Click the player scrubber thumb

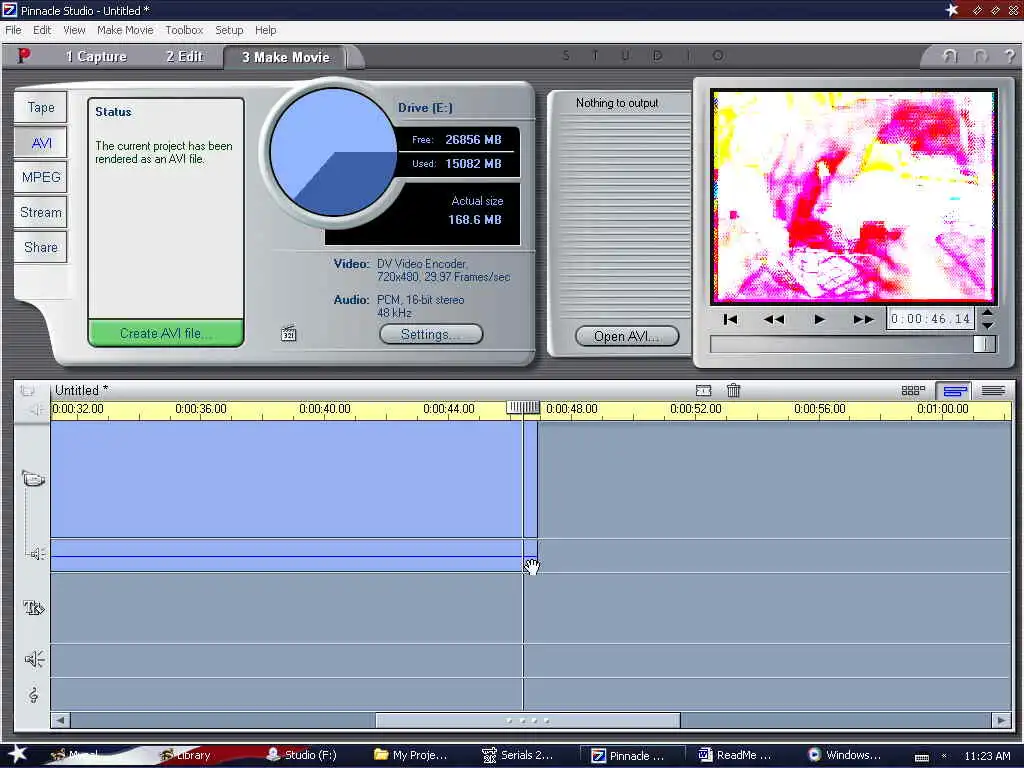pos(984,344)
